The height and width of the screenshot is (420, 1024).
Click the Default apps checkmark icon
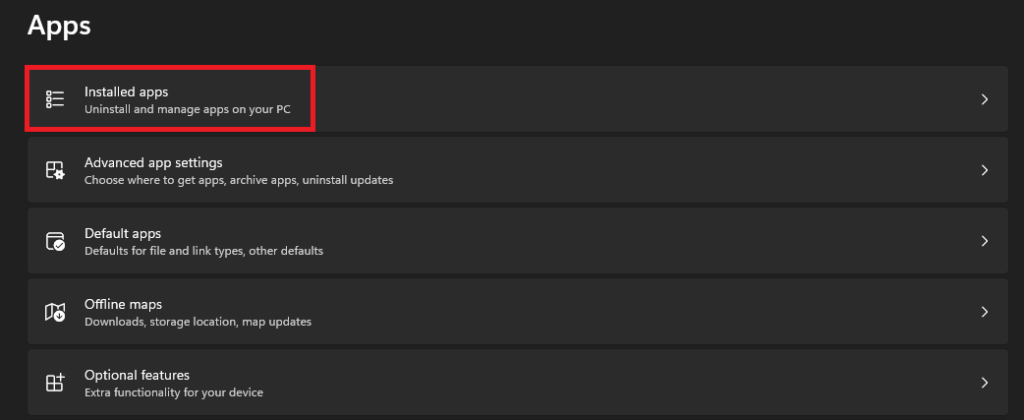point(55,241)
